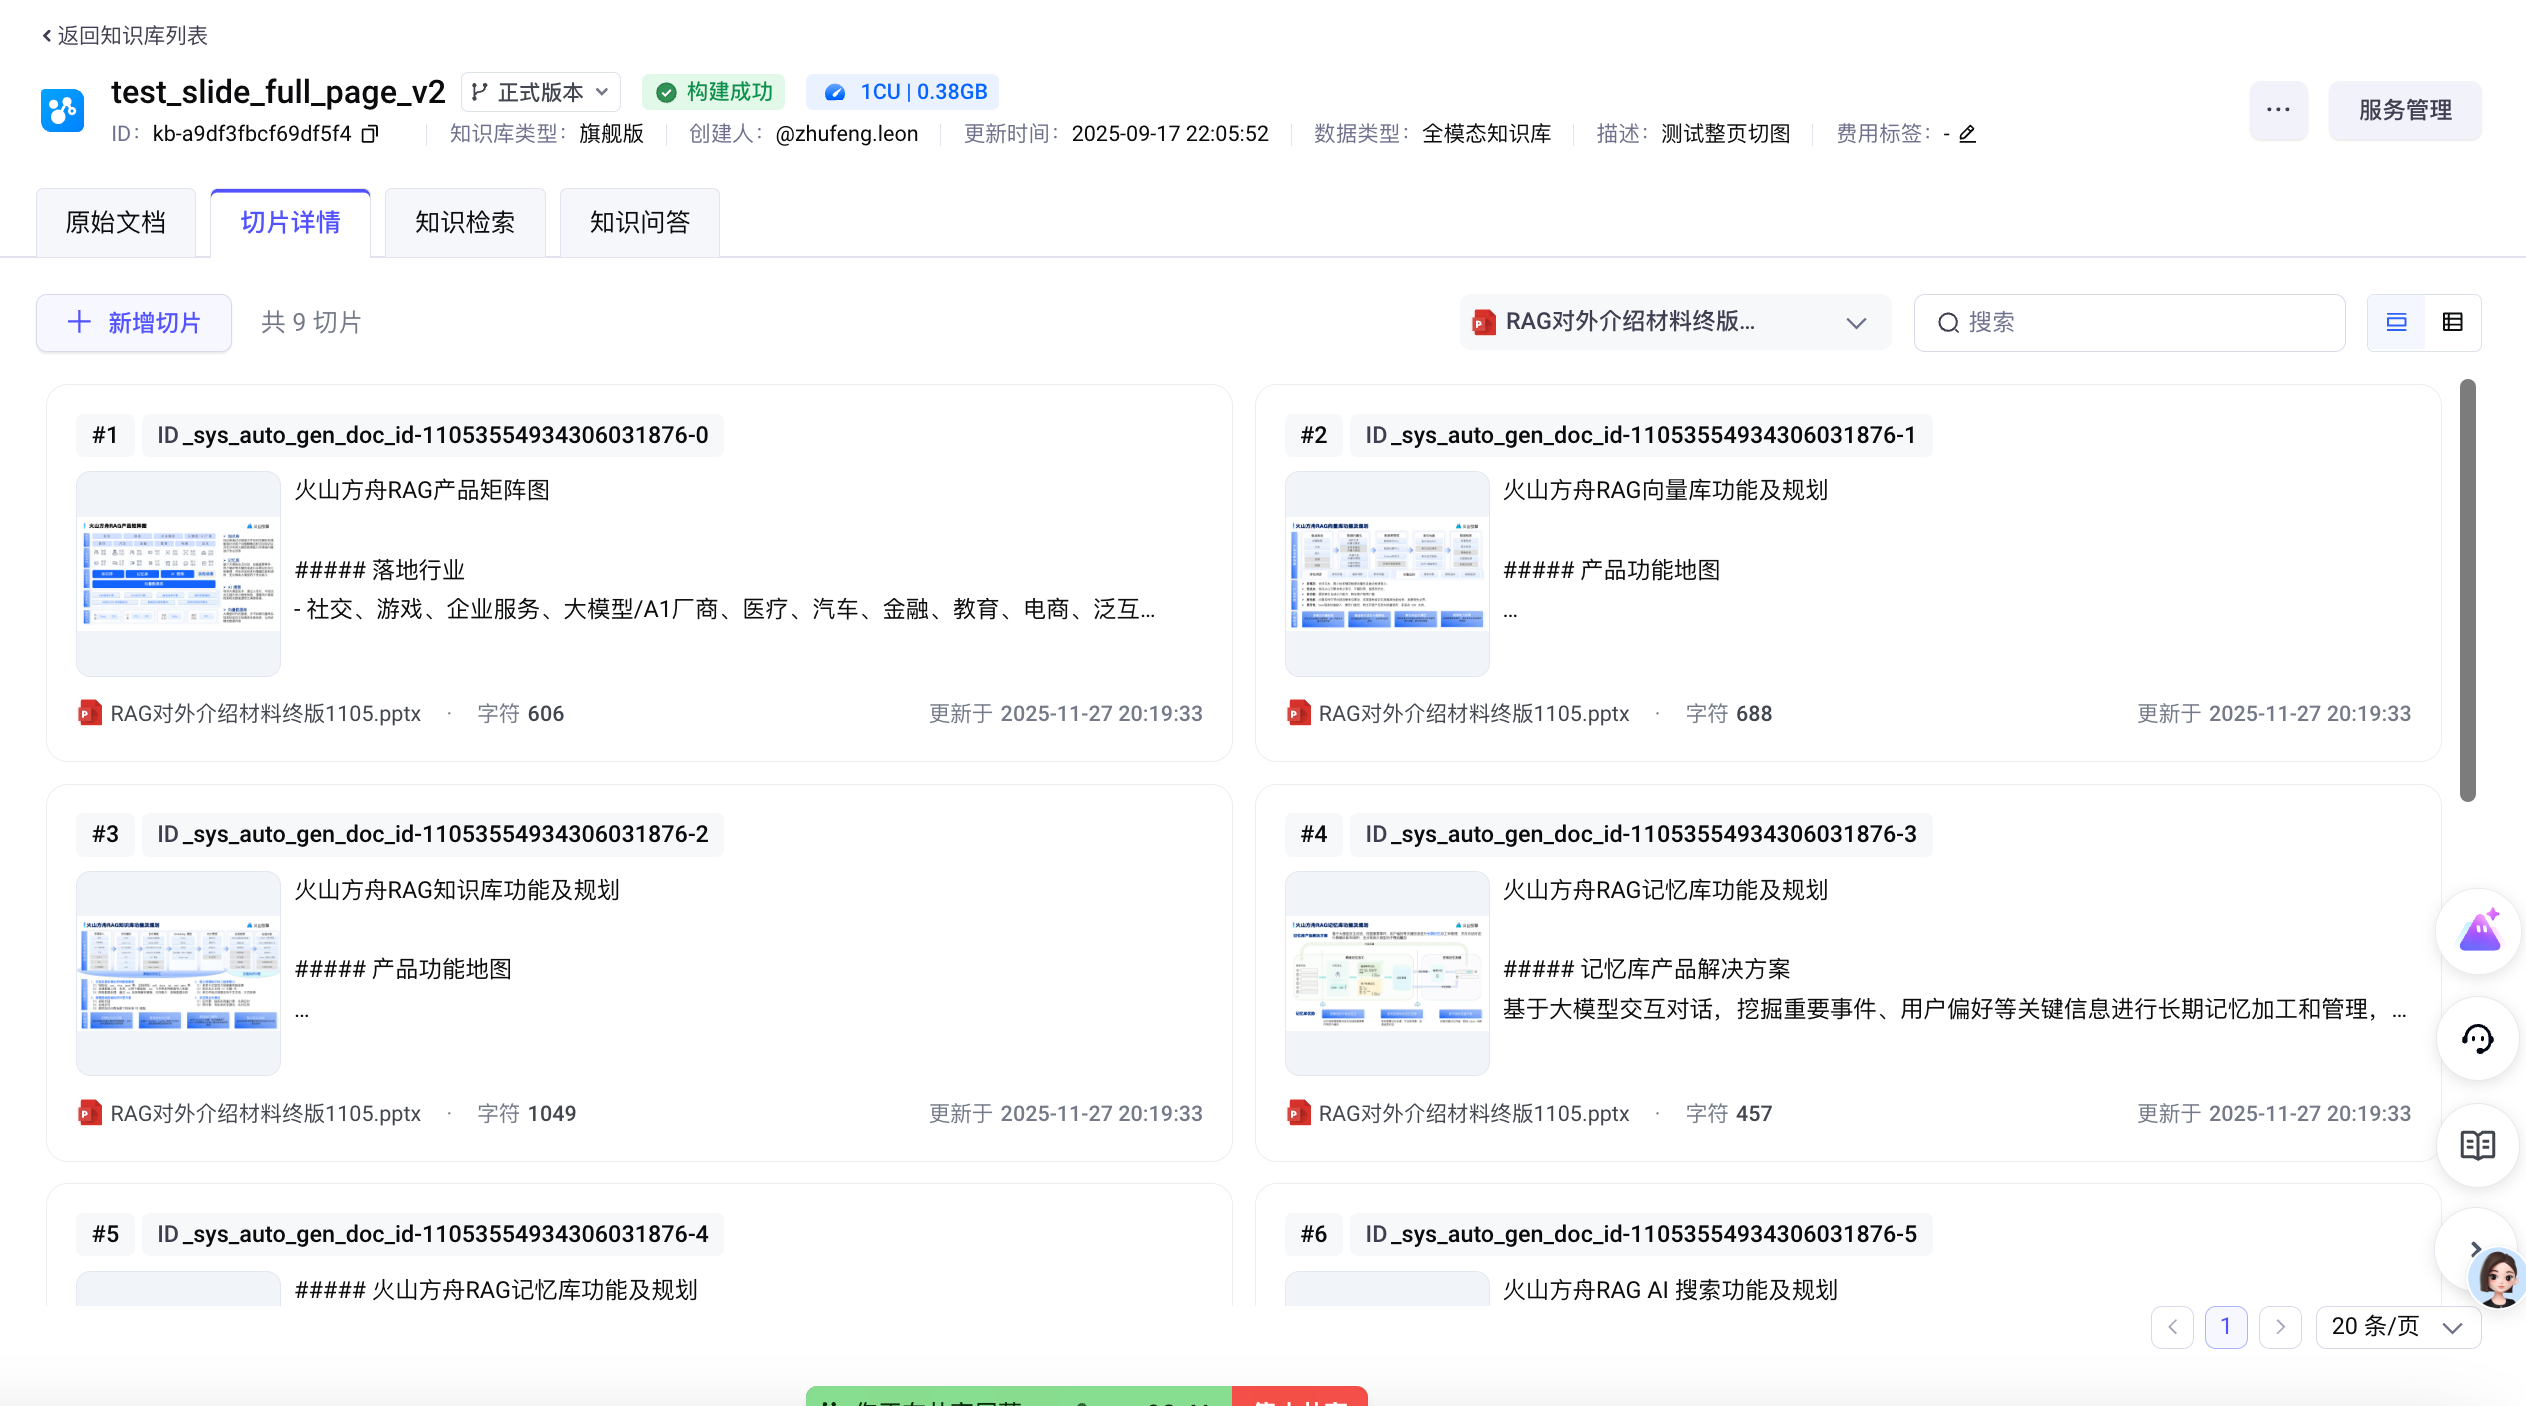Expand the side panel chevron arrow
The width and height of the screenshot is (2526, 1406).
click(x=2475, y=1248)
